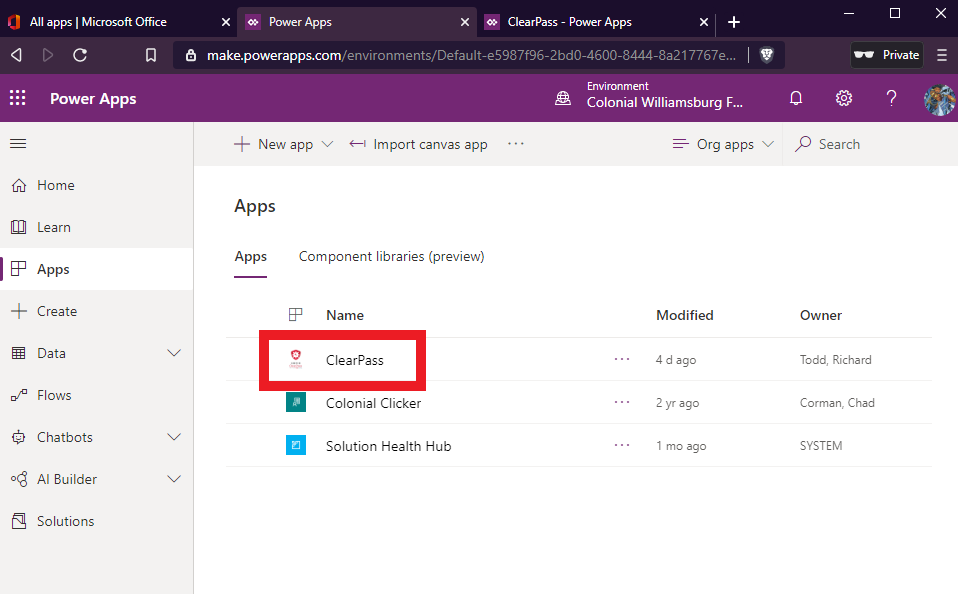Click the browser address bar URL
The width and height of the screenshot is (958, 594).
(x=471, y=55)
